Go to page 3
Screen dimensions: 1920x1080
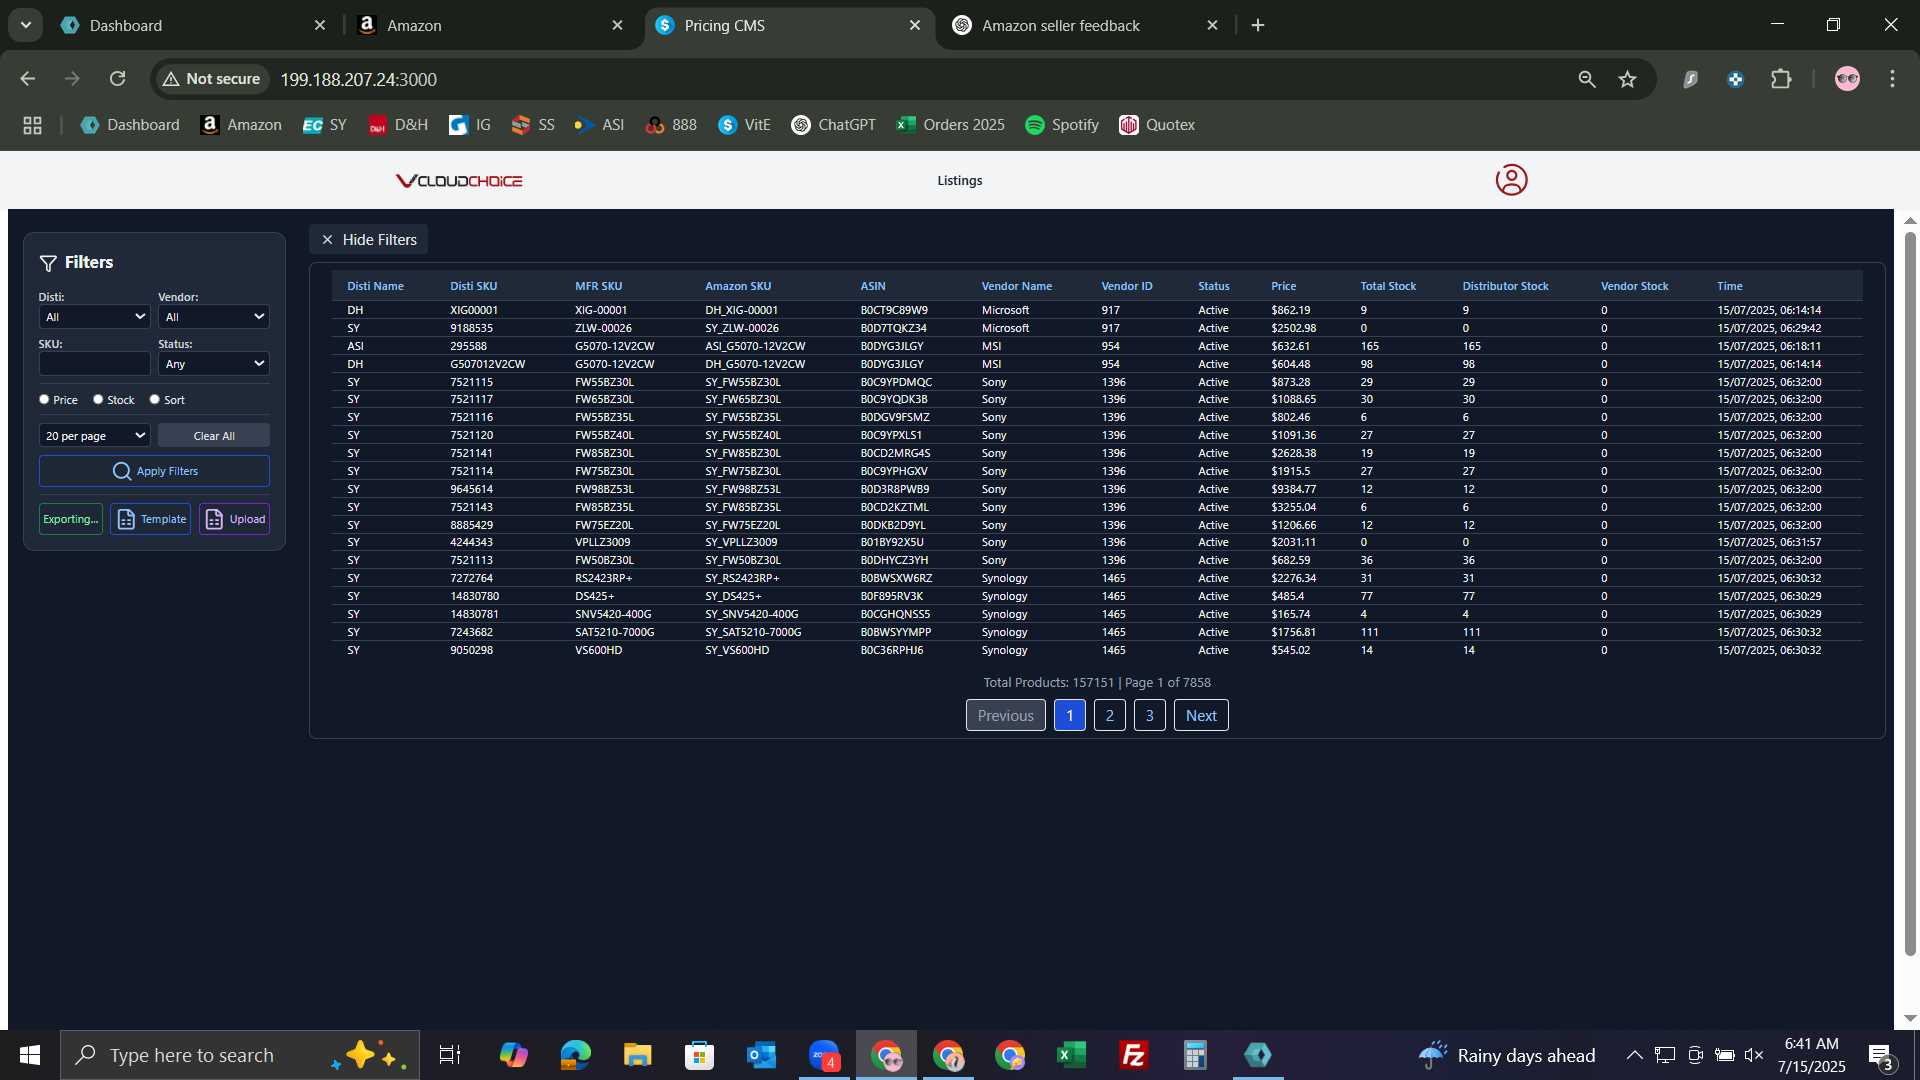click(1150, 715)
